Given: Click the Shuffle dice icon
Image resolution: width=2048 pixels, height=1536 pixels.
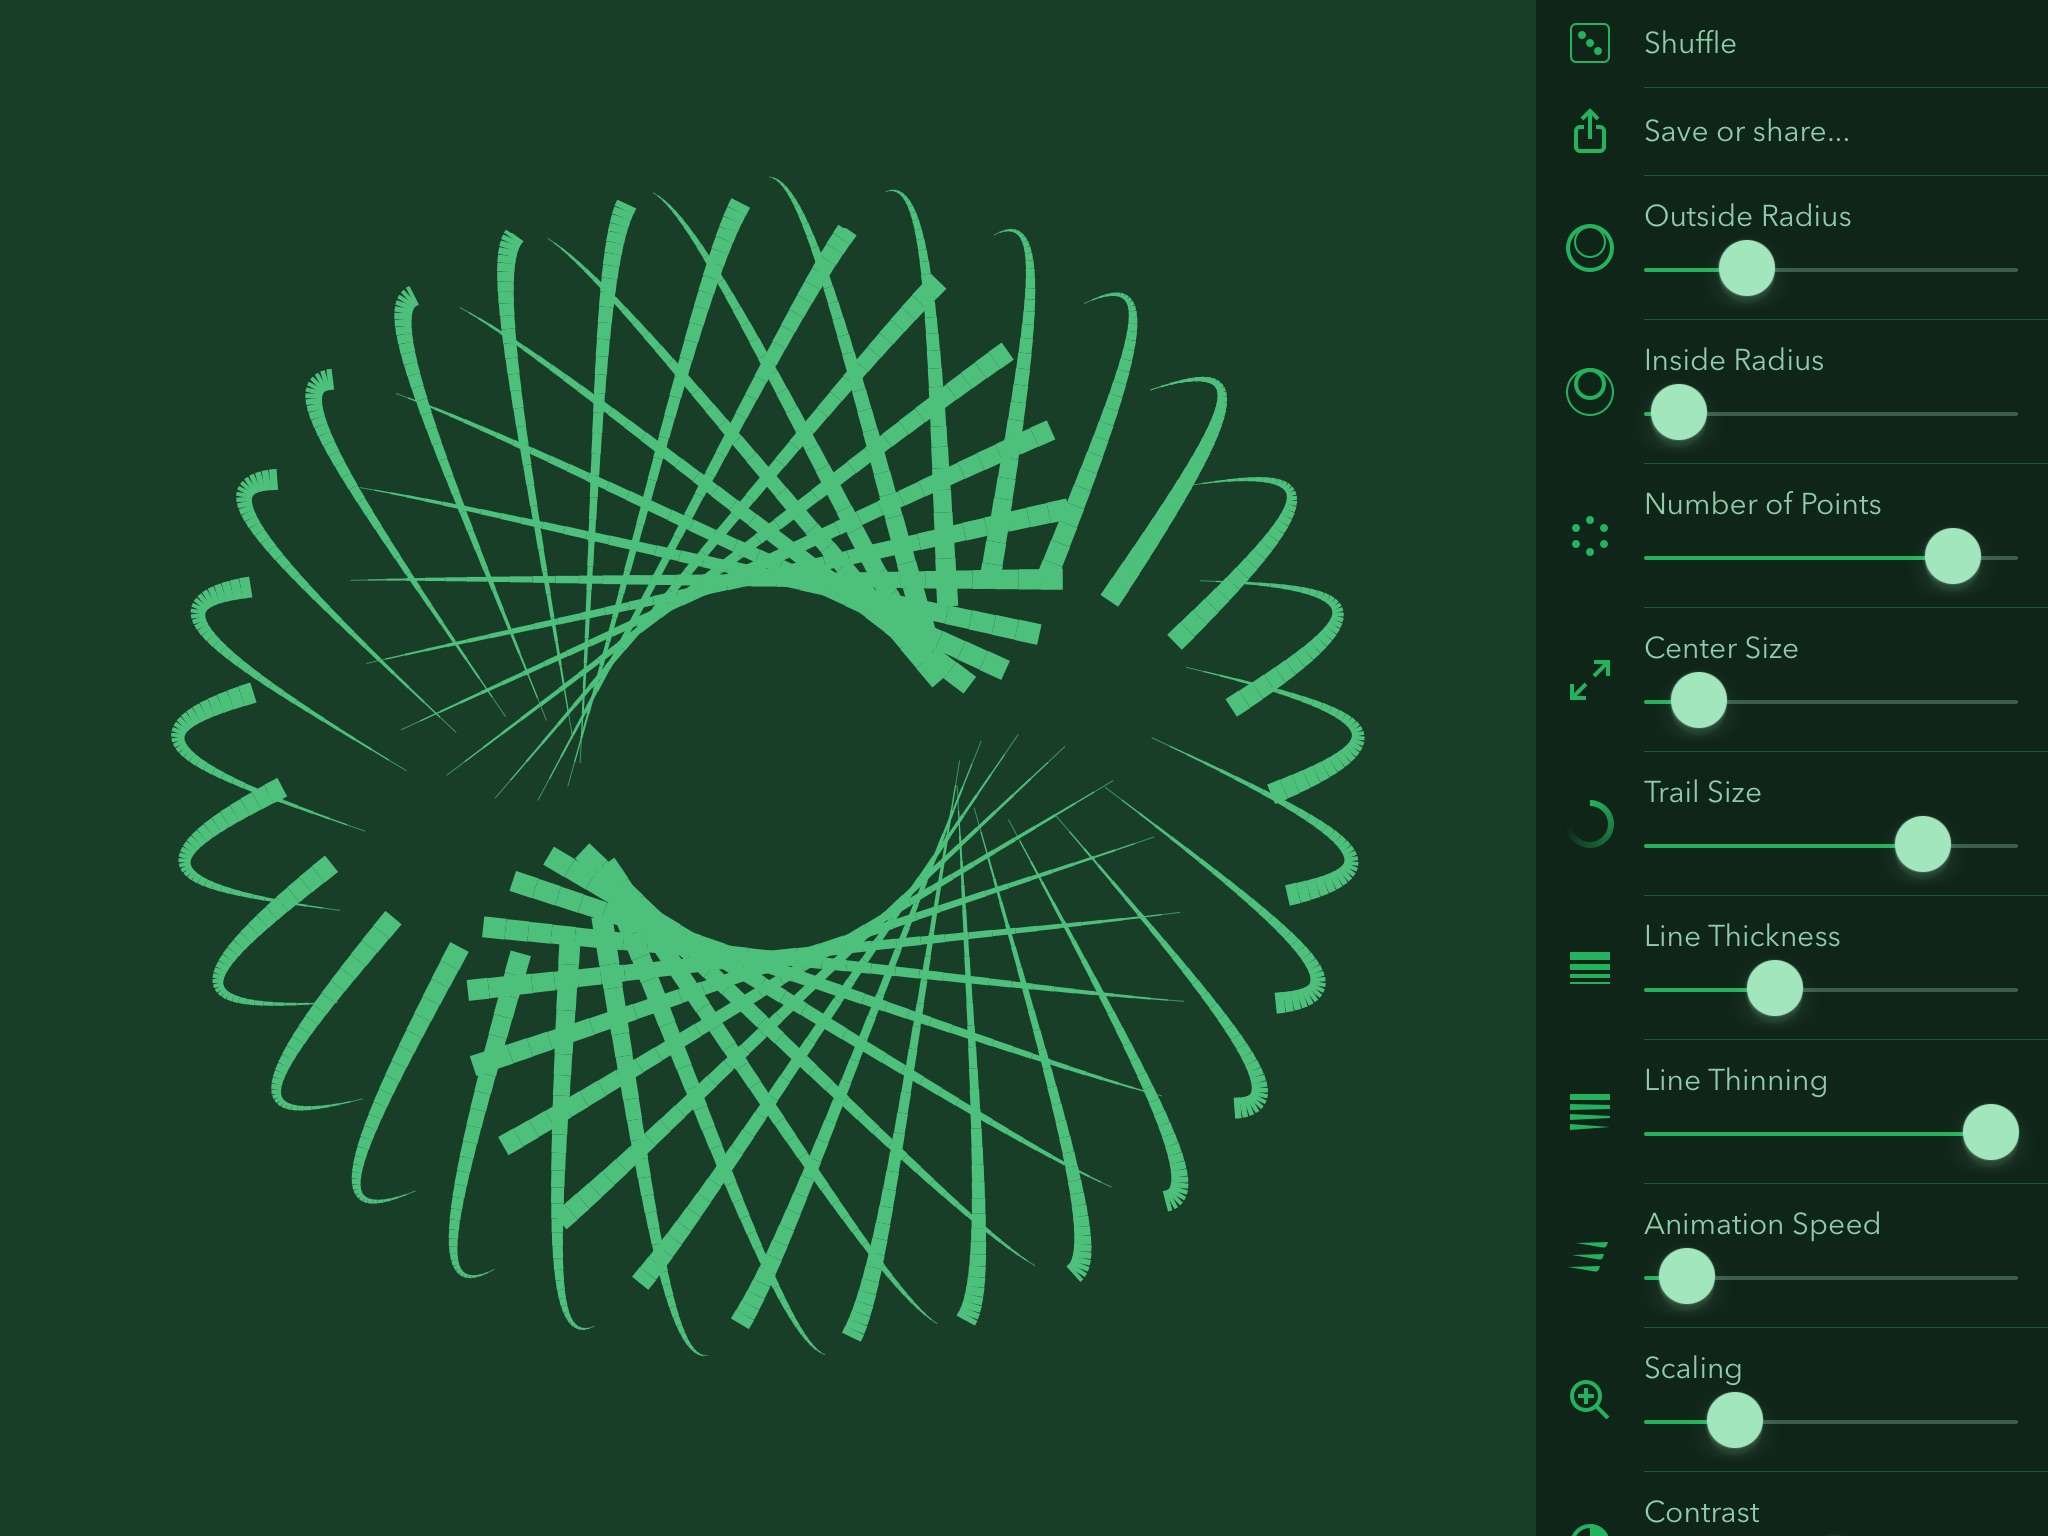Looking at the screenshot, I should [x=1589, y=44].
